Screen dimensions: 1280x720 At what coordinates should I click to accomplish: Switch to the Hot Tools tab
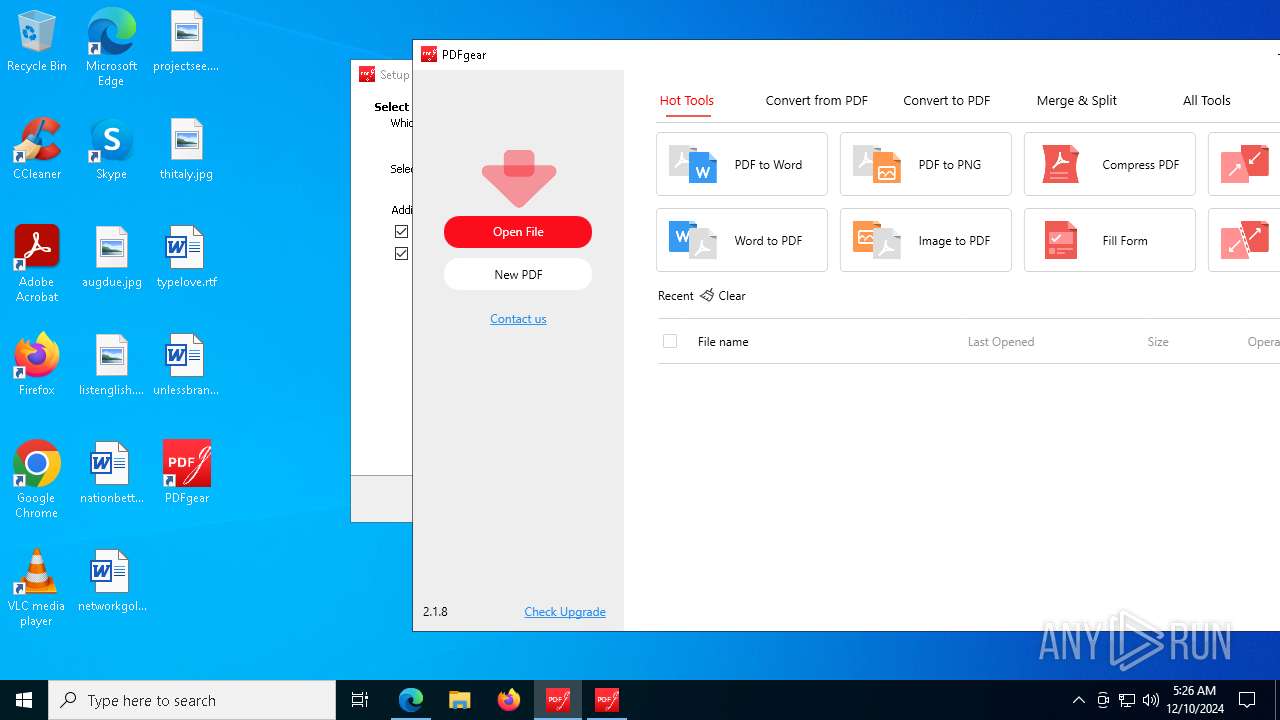point(686,100)
